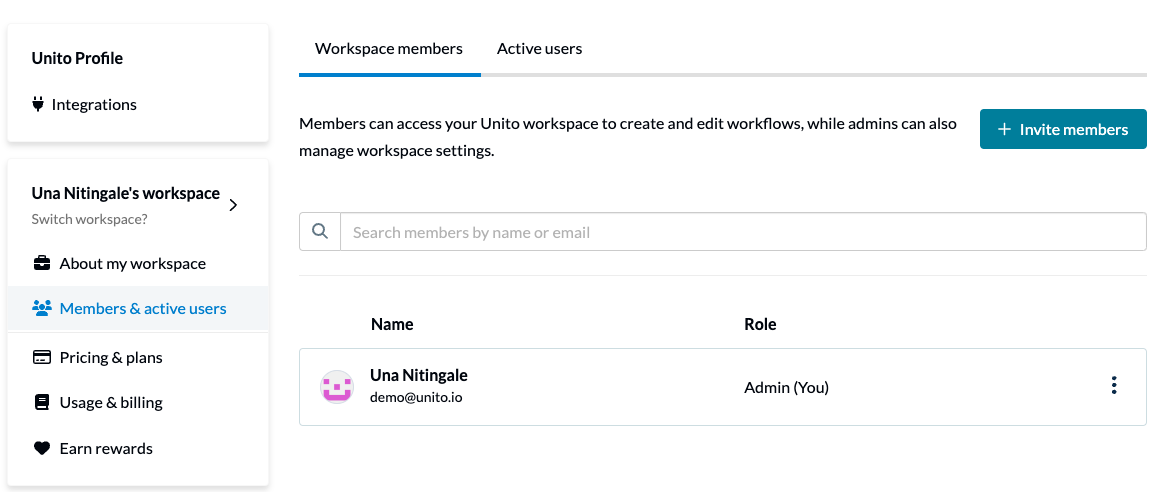Viewport: 1160px width, 492px height.
Task: Click Una Nitingale's pink avatar
Action: point(337,387)
